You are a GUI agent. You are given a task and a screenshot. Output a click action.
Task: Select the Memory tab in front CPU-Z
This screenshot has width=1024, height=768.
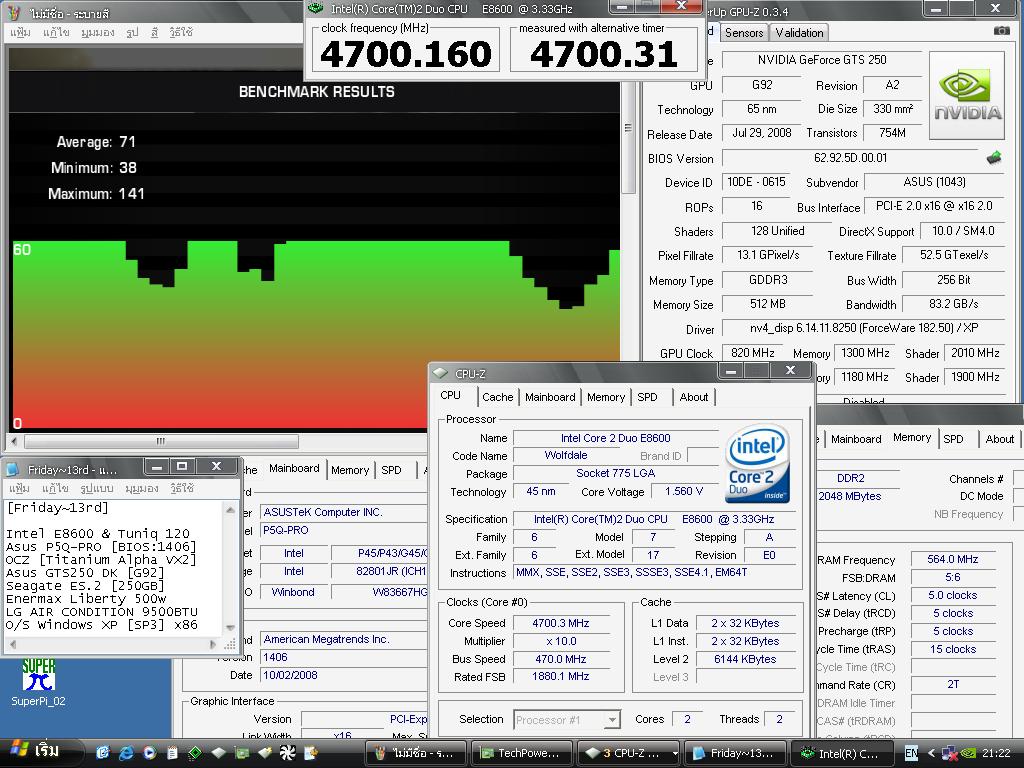[x=605, y=397]
